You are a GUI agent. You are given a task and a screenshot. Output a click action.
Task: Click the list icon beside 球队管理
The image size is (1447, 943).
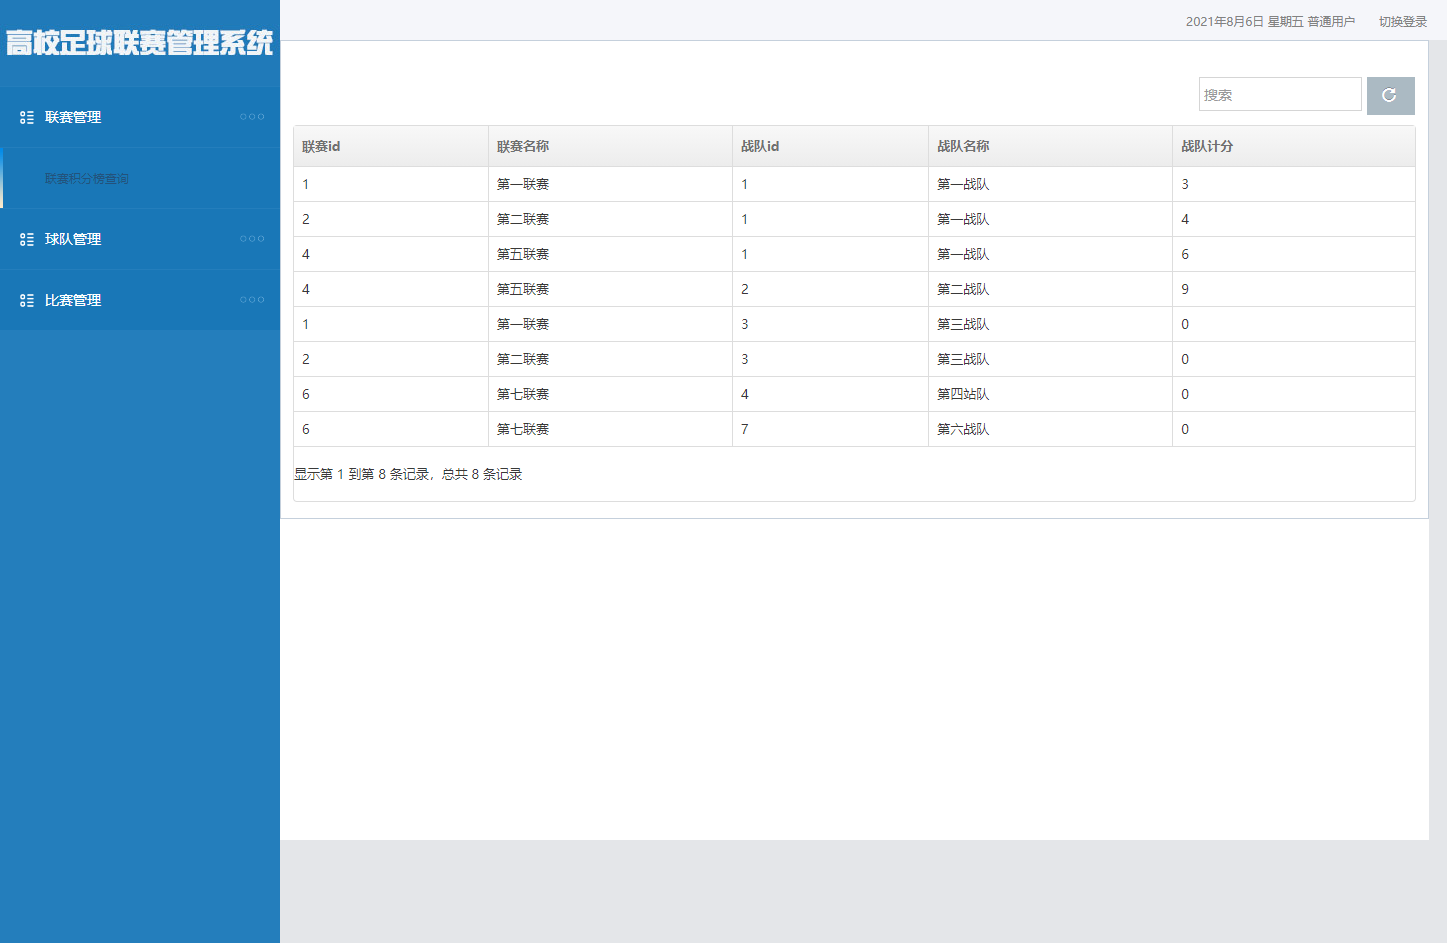(27, 240)
